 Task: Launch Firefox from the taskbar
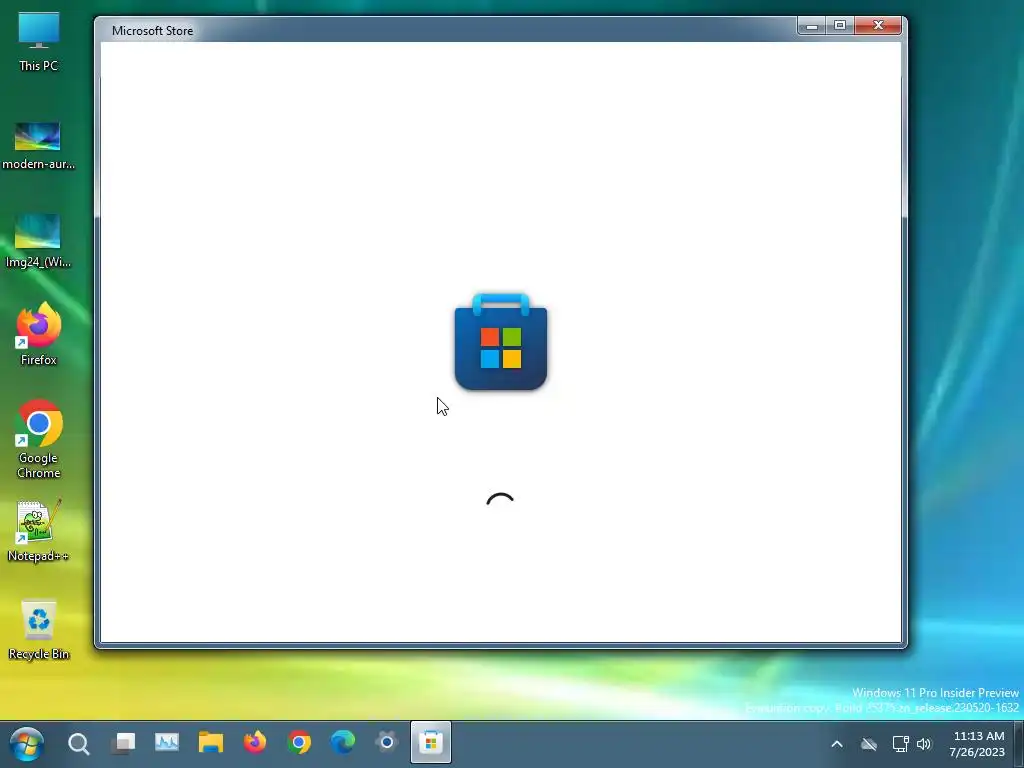[255, 743]
